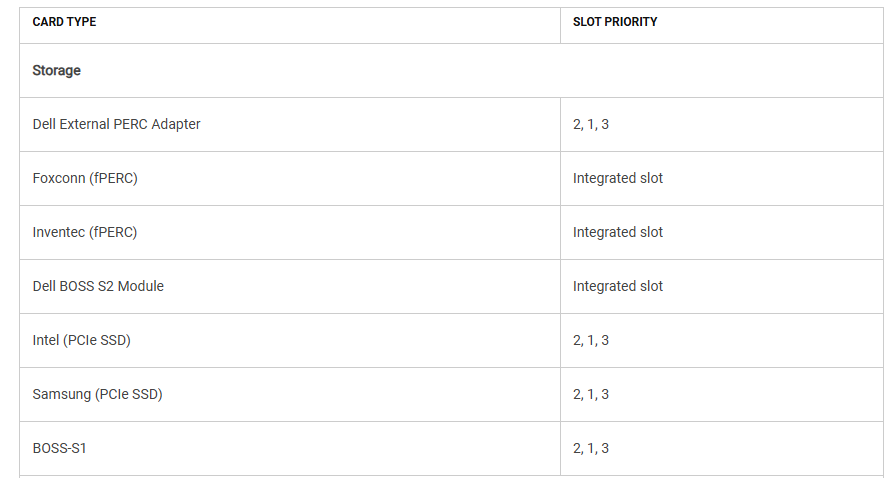Click the Intel (PCIe SSD) entry

[81, 341]
